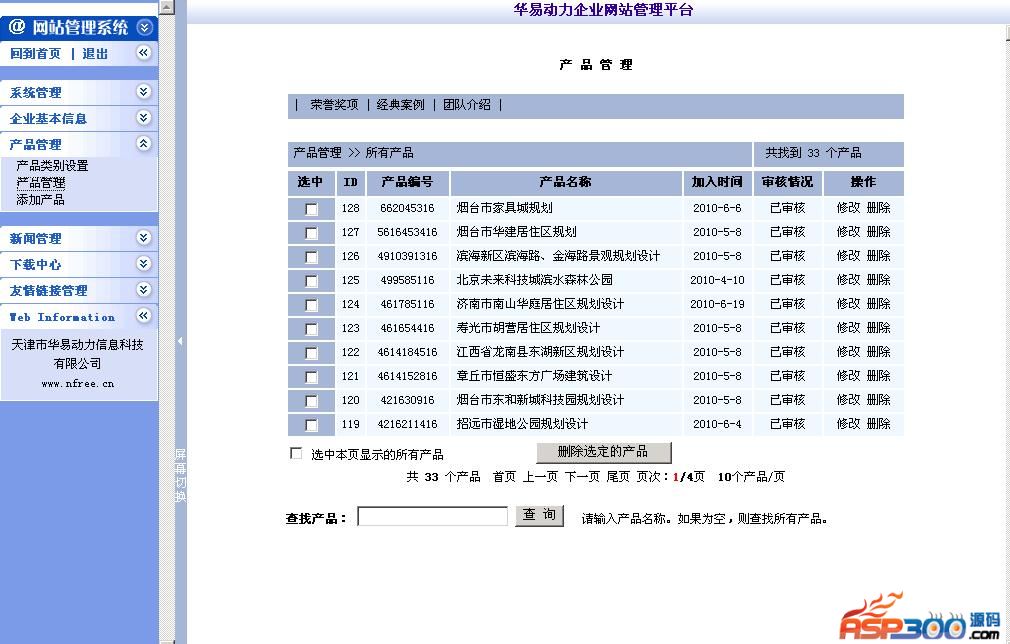1010x644 pixels.
Task: Click 删除 for 寿光市胡营居住区规划设计
Action: pyautogui.click(x=879, y=328)
